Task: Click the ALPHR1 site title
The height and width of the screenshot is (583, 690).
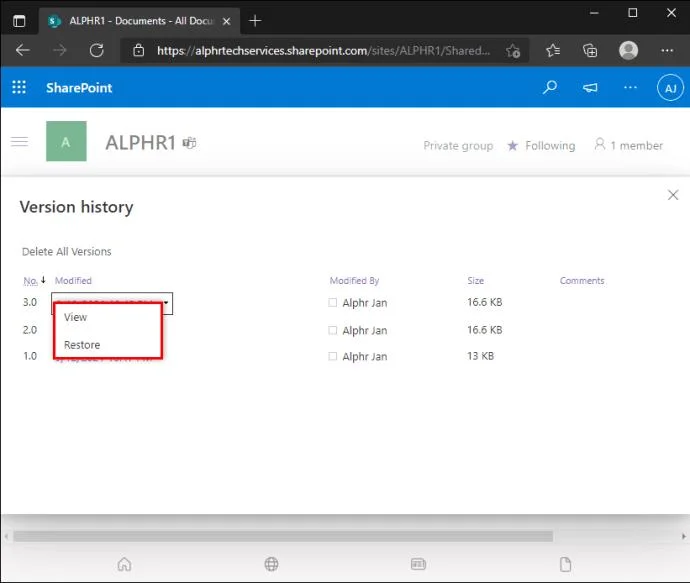Action: [x=140, y=143]
